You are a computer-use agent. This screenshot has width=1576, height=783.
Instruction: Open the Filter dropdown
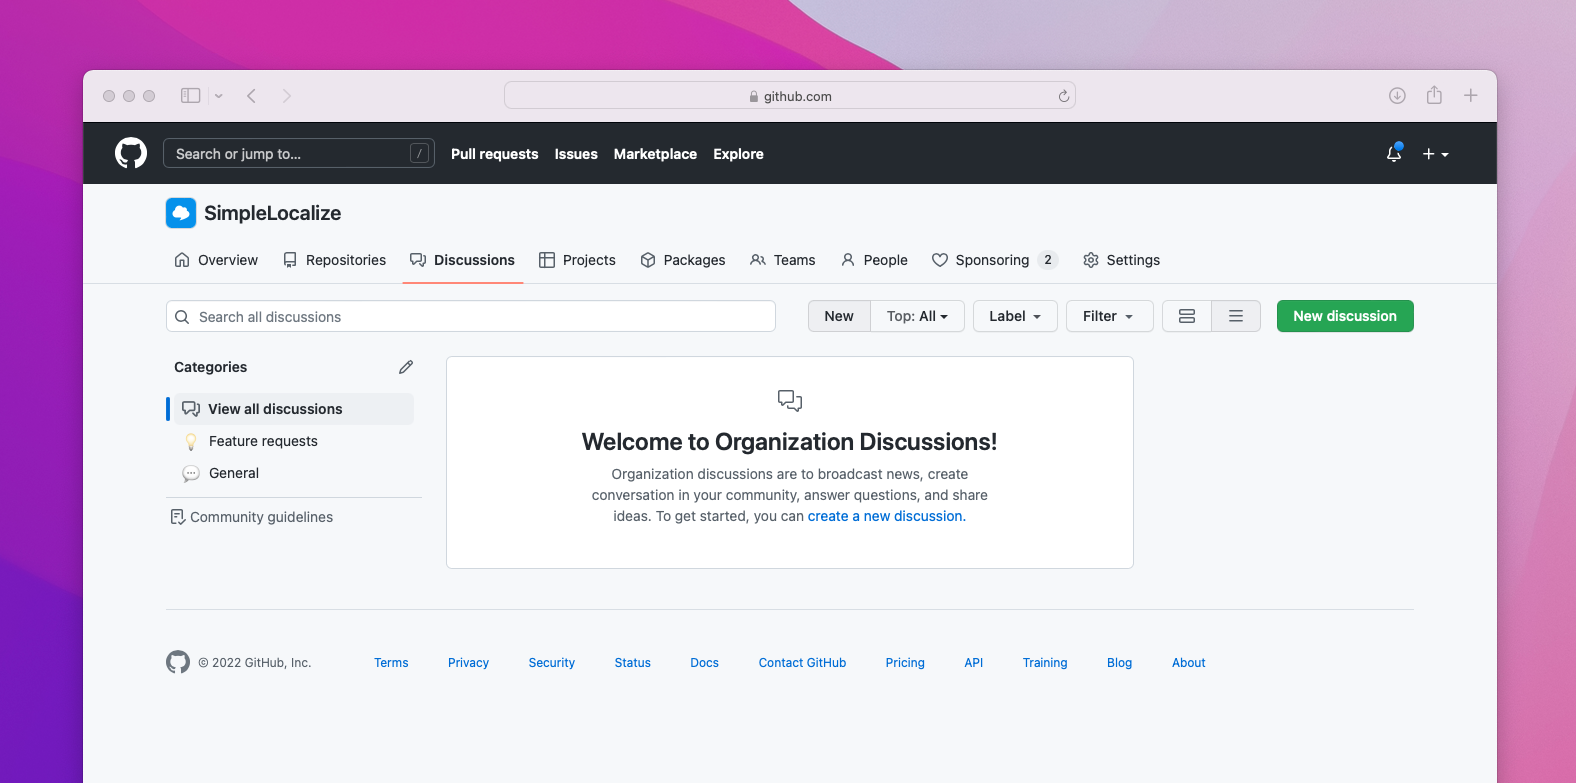pyautogui.click(x=1109, y=316)
